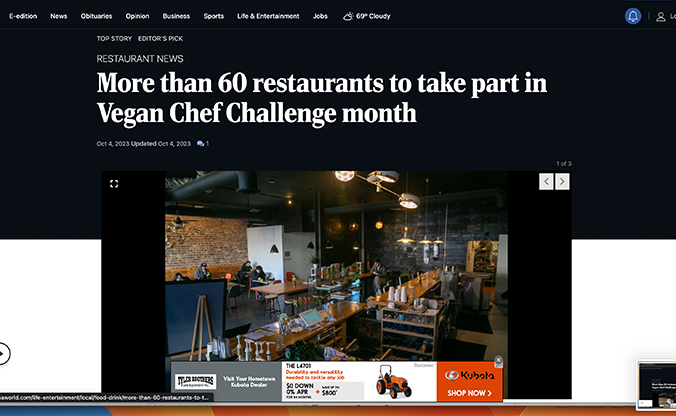Open the Sports section
The width and height of the screenshot is (676, 416).
pos(214,16)
